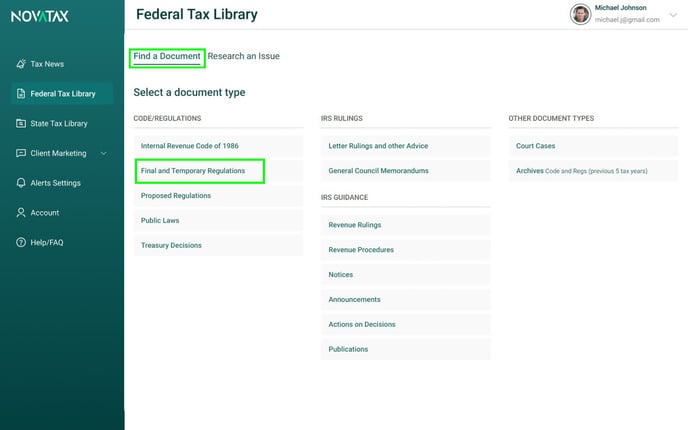Click the Alerts Settings bell icon
This screenshot has height=430, width=688.
(21, 183)
